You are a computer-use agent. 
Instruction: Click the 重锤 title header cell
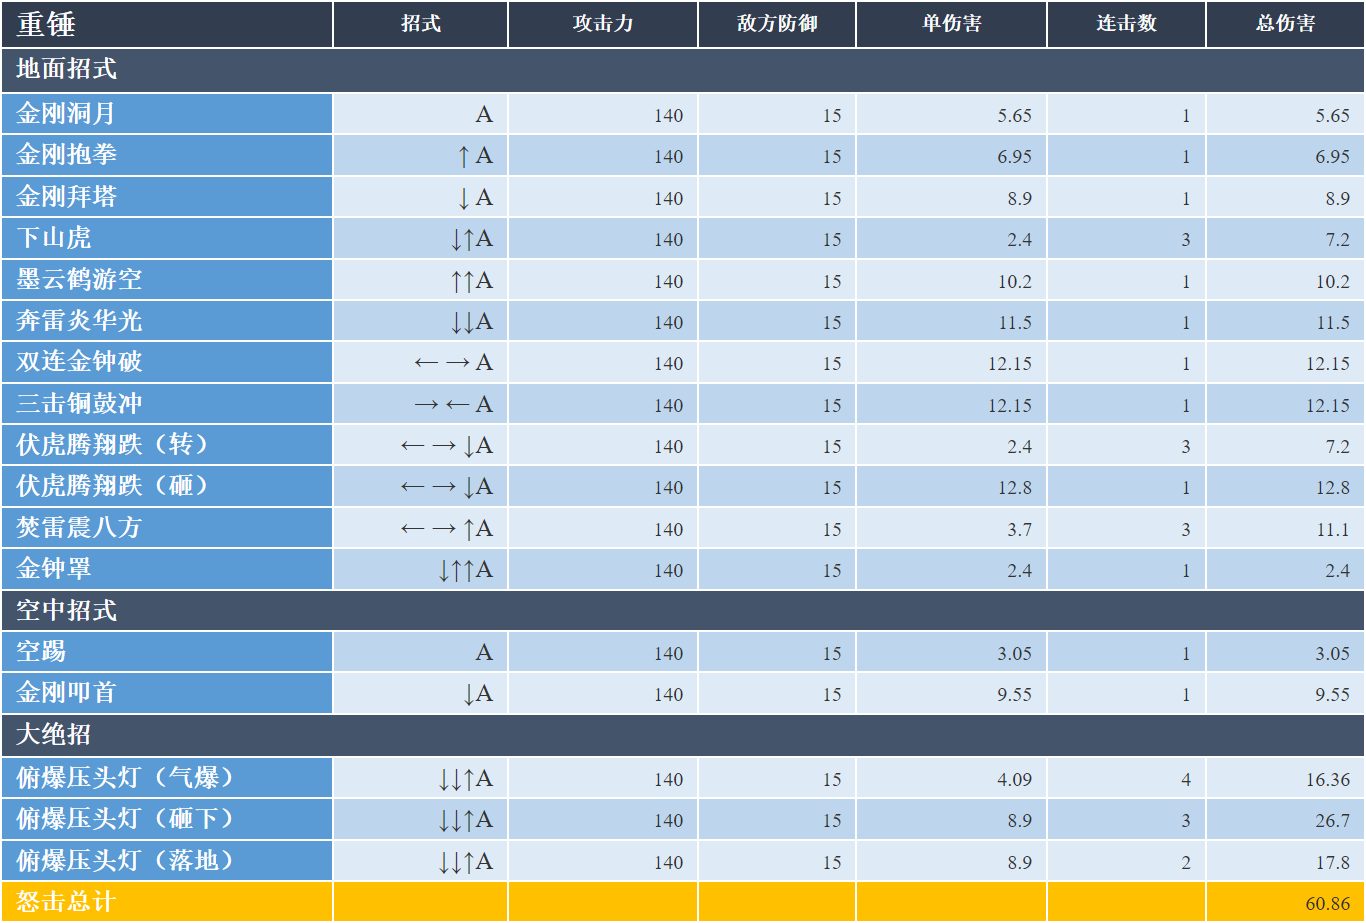click(167, 24)
